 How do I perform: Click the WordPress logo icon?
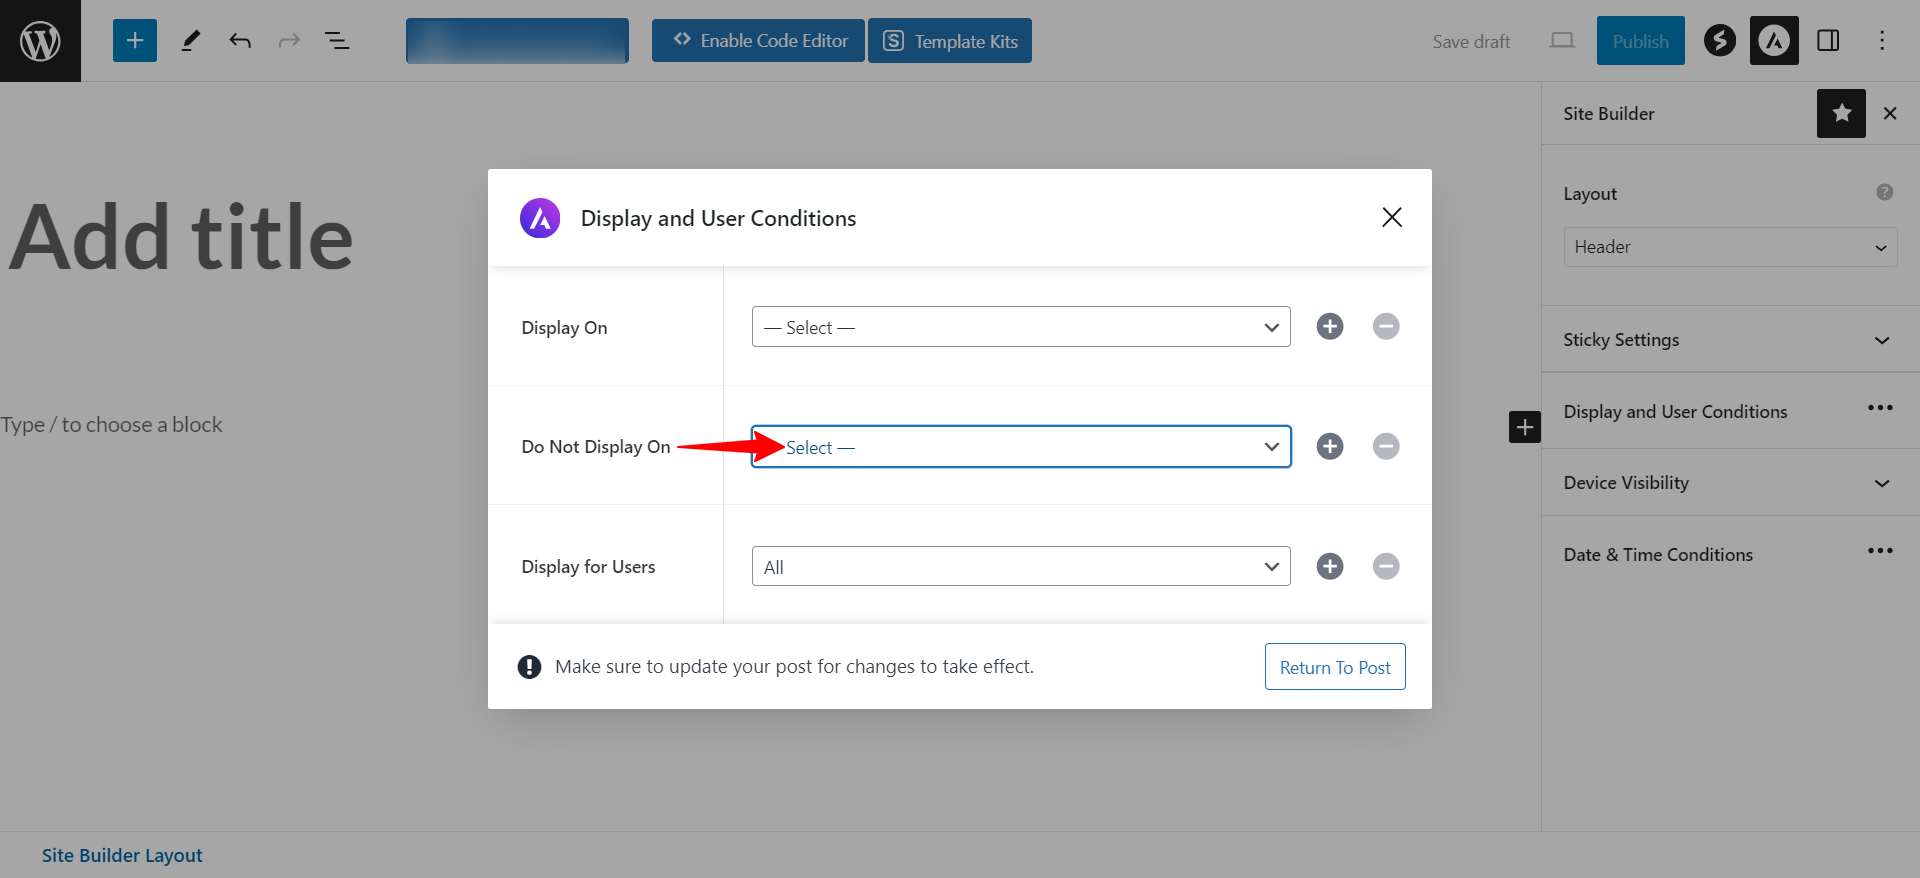click(x=40, y=41)
